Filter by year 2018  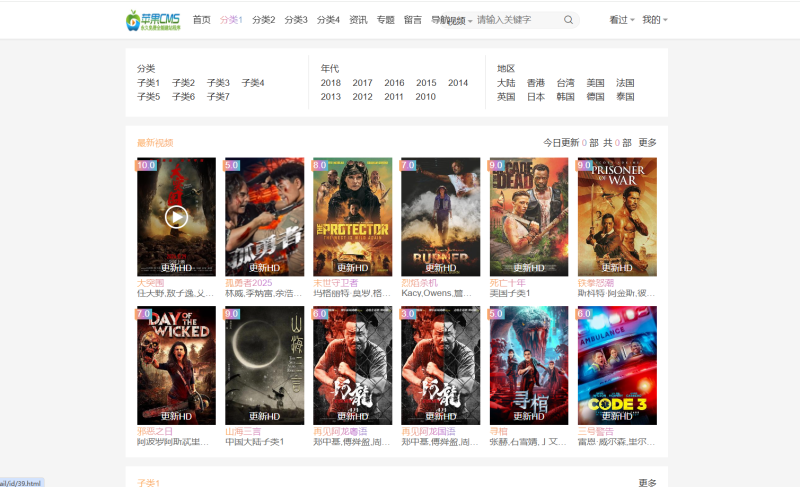pos(330,83)
